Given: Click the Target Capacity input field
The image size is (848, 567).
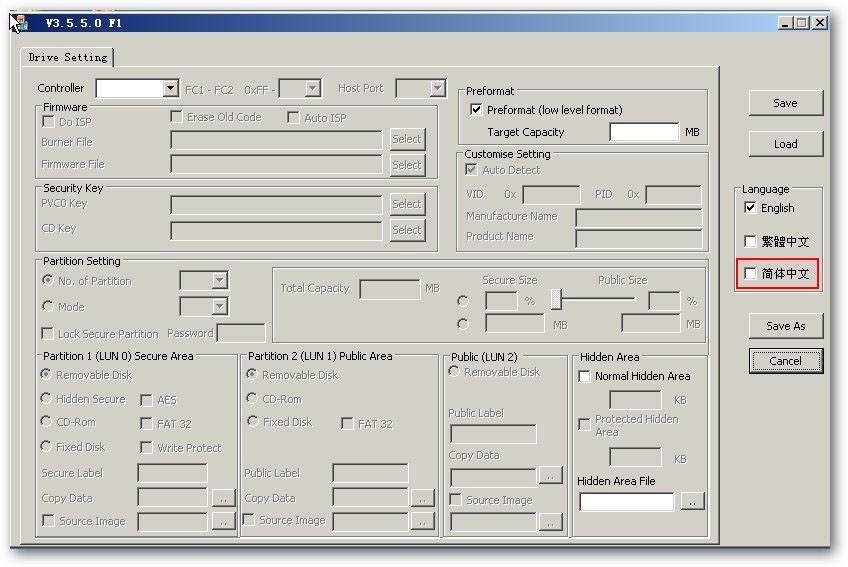Looking at the screenshot, I should [644, 132].
